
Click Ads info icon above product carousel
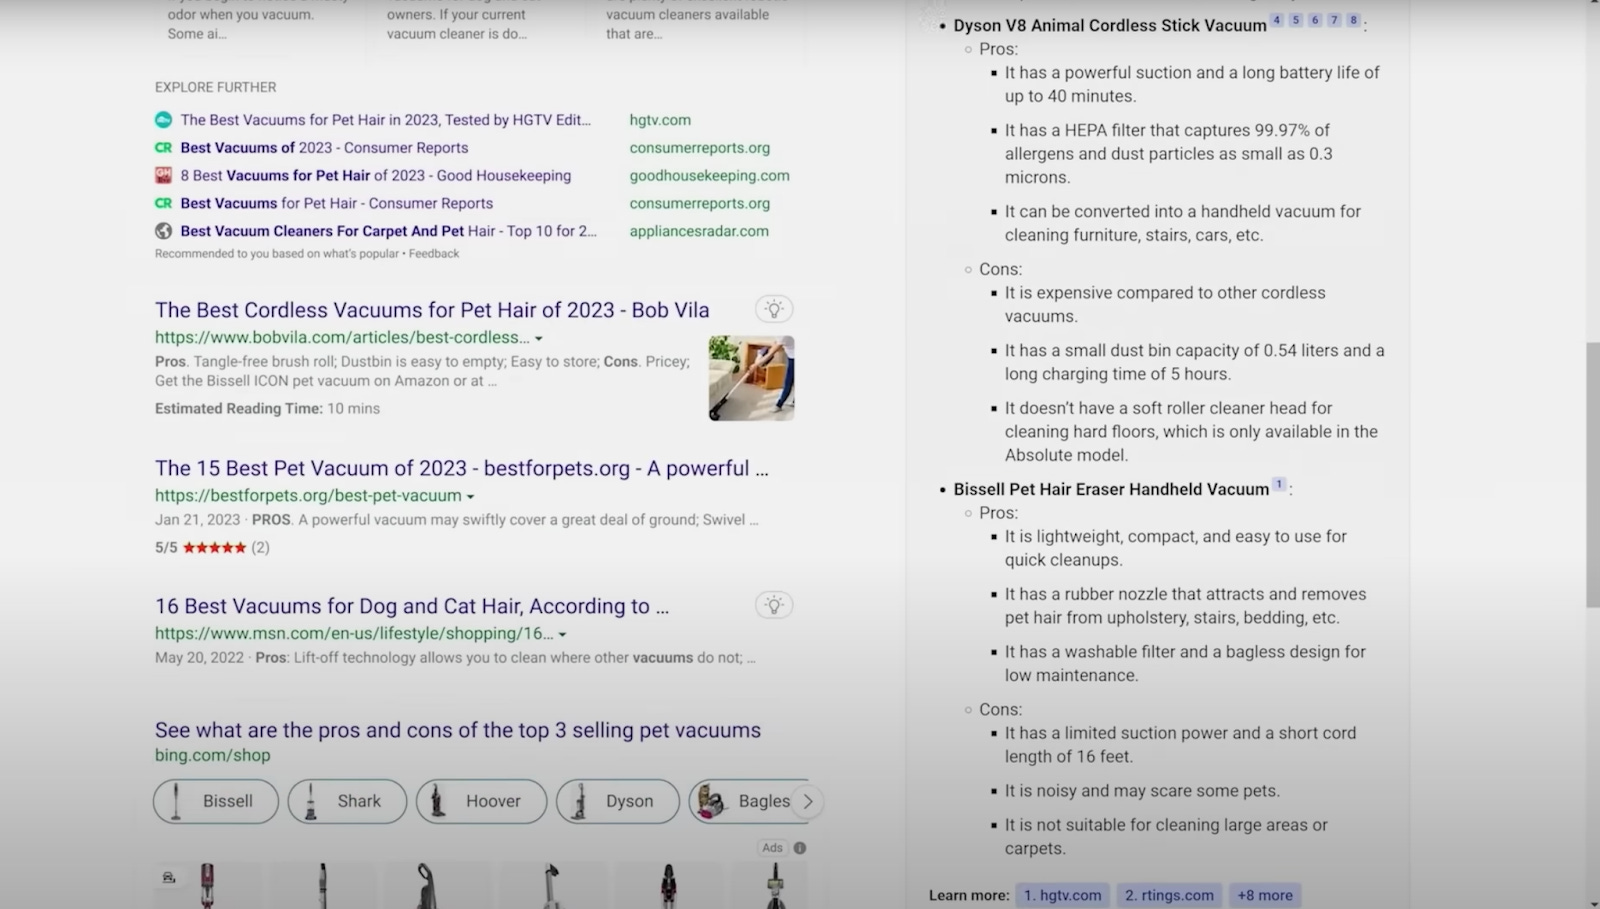tap(800, 848)
